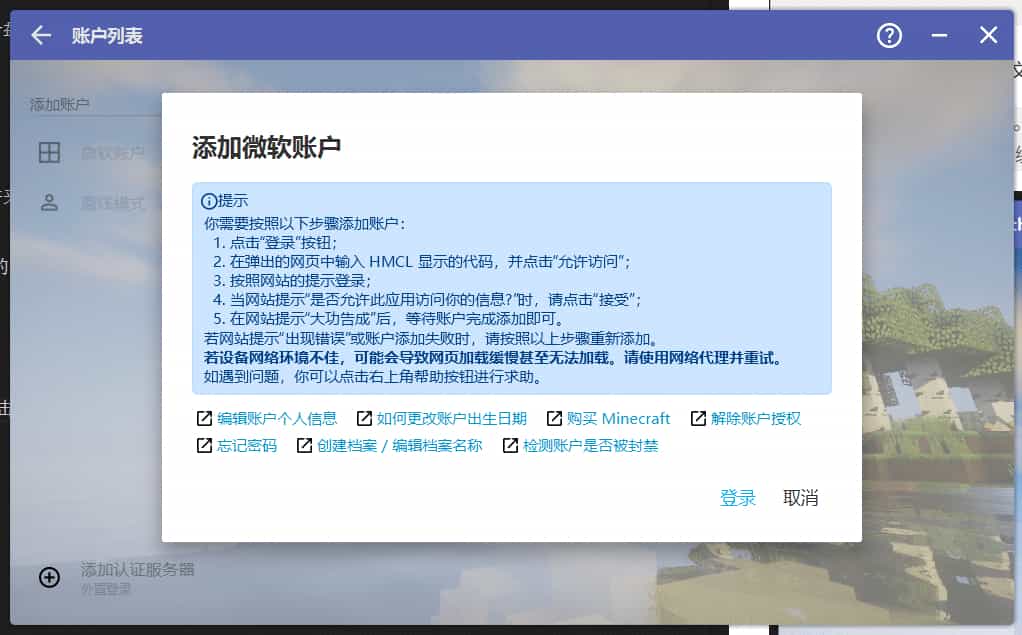Open the help question mark icon
The width and height of the screenshot is (1022, 635).
click(x=889, y=36)
